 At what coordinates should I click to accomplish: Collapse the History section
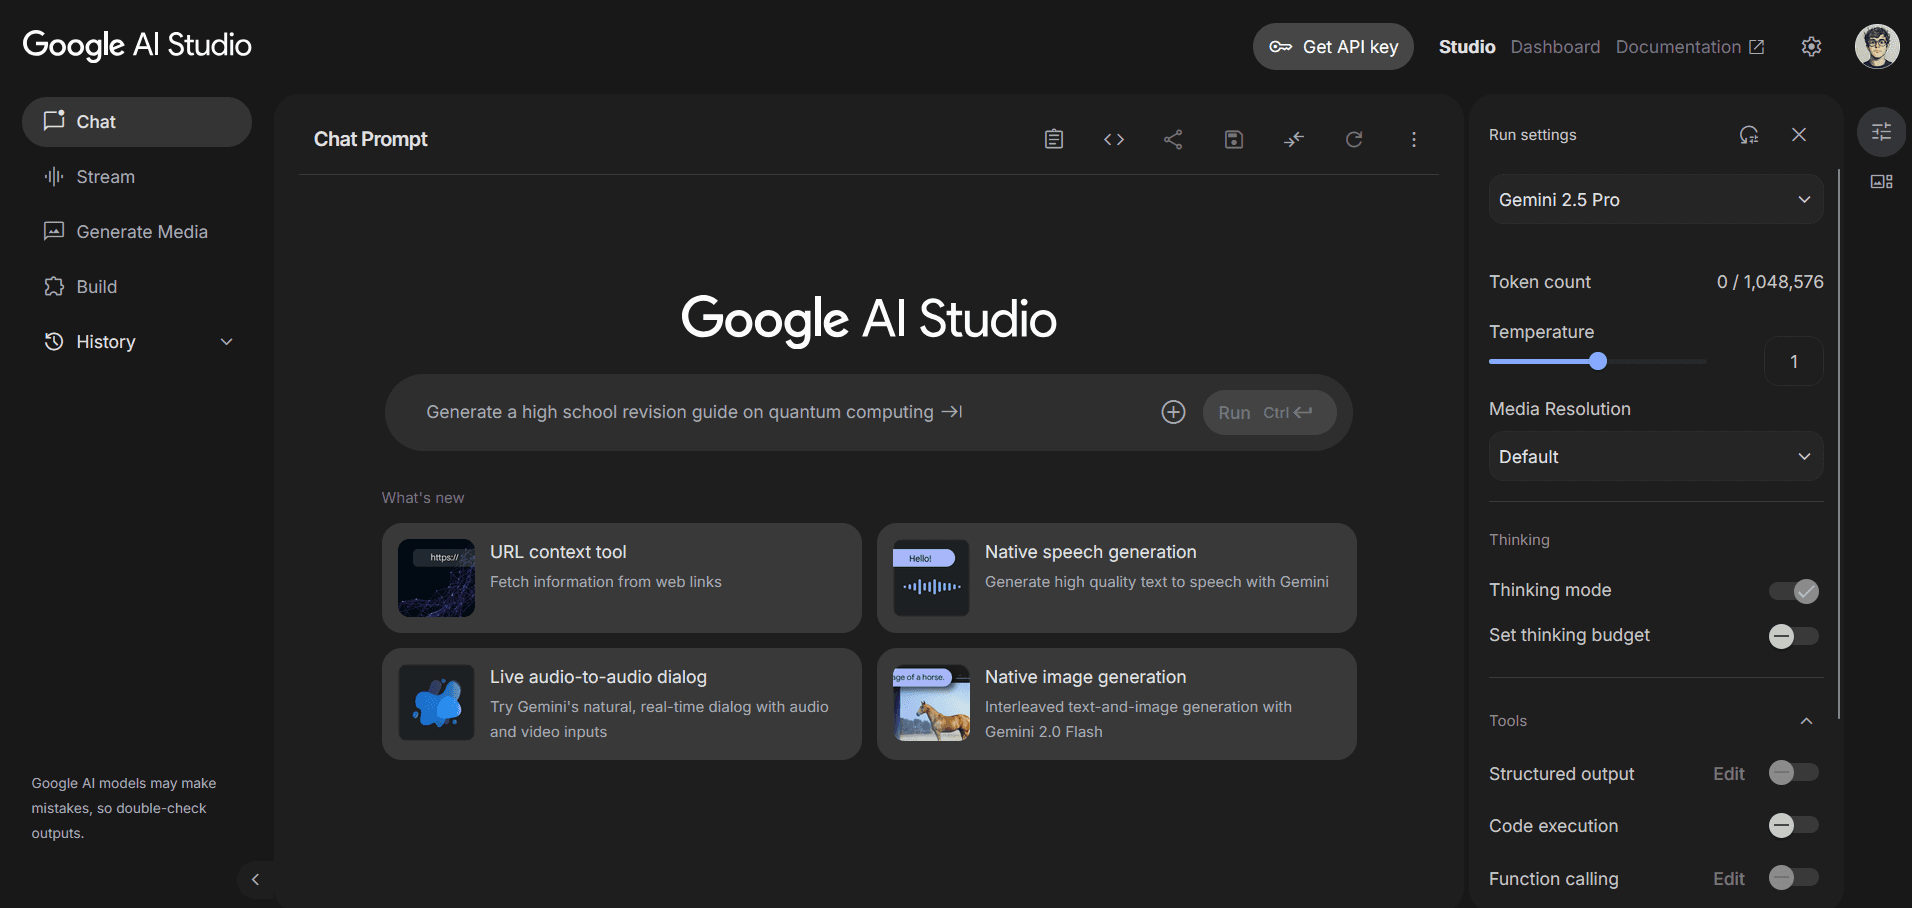tap(226, 341)
